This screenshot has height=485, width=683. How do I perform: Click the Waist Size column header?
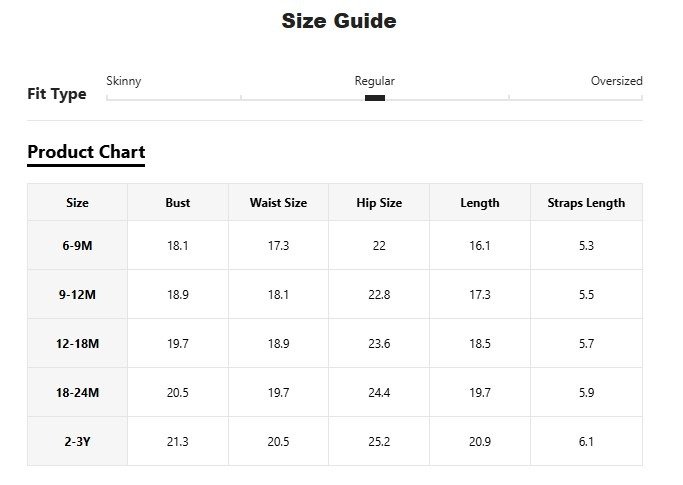click(278, 203)
